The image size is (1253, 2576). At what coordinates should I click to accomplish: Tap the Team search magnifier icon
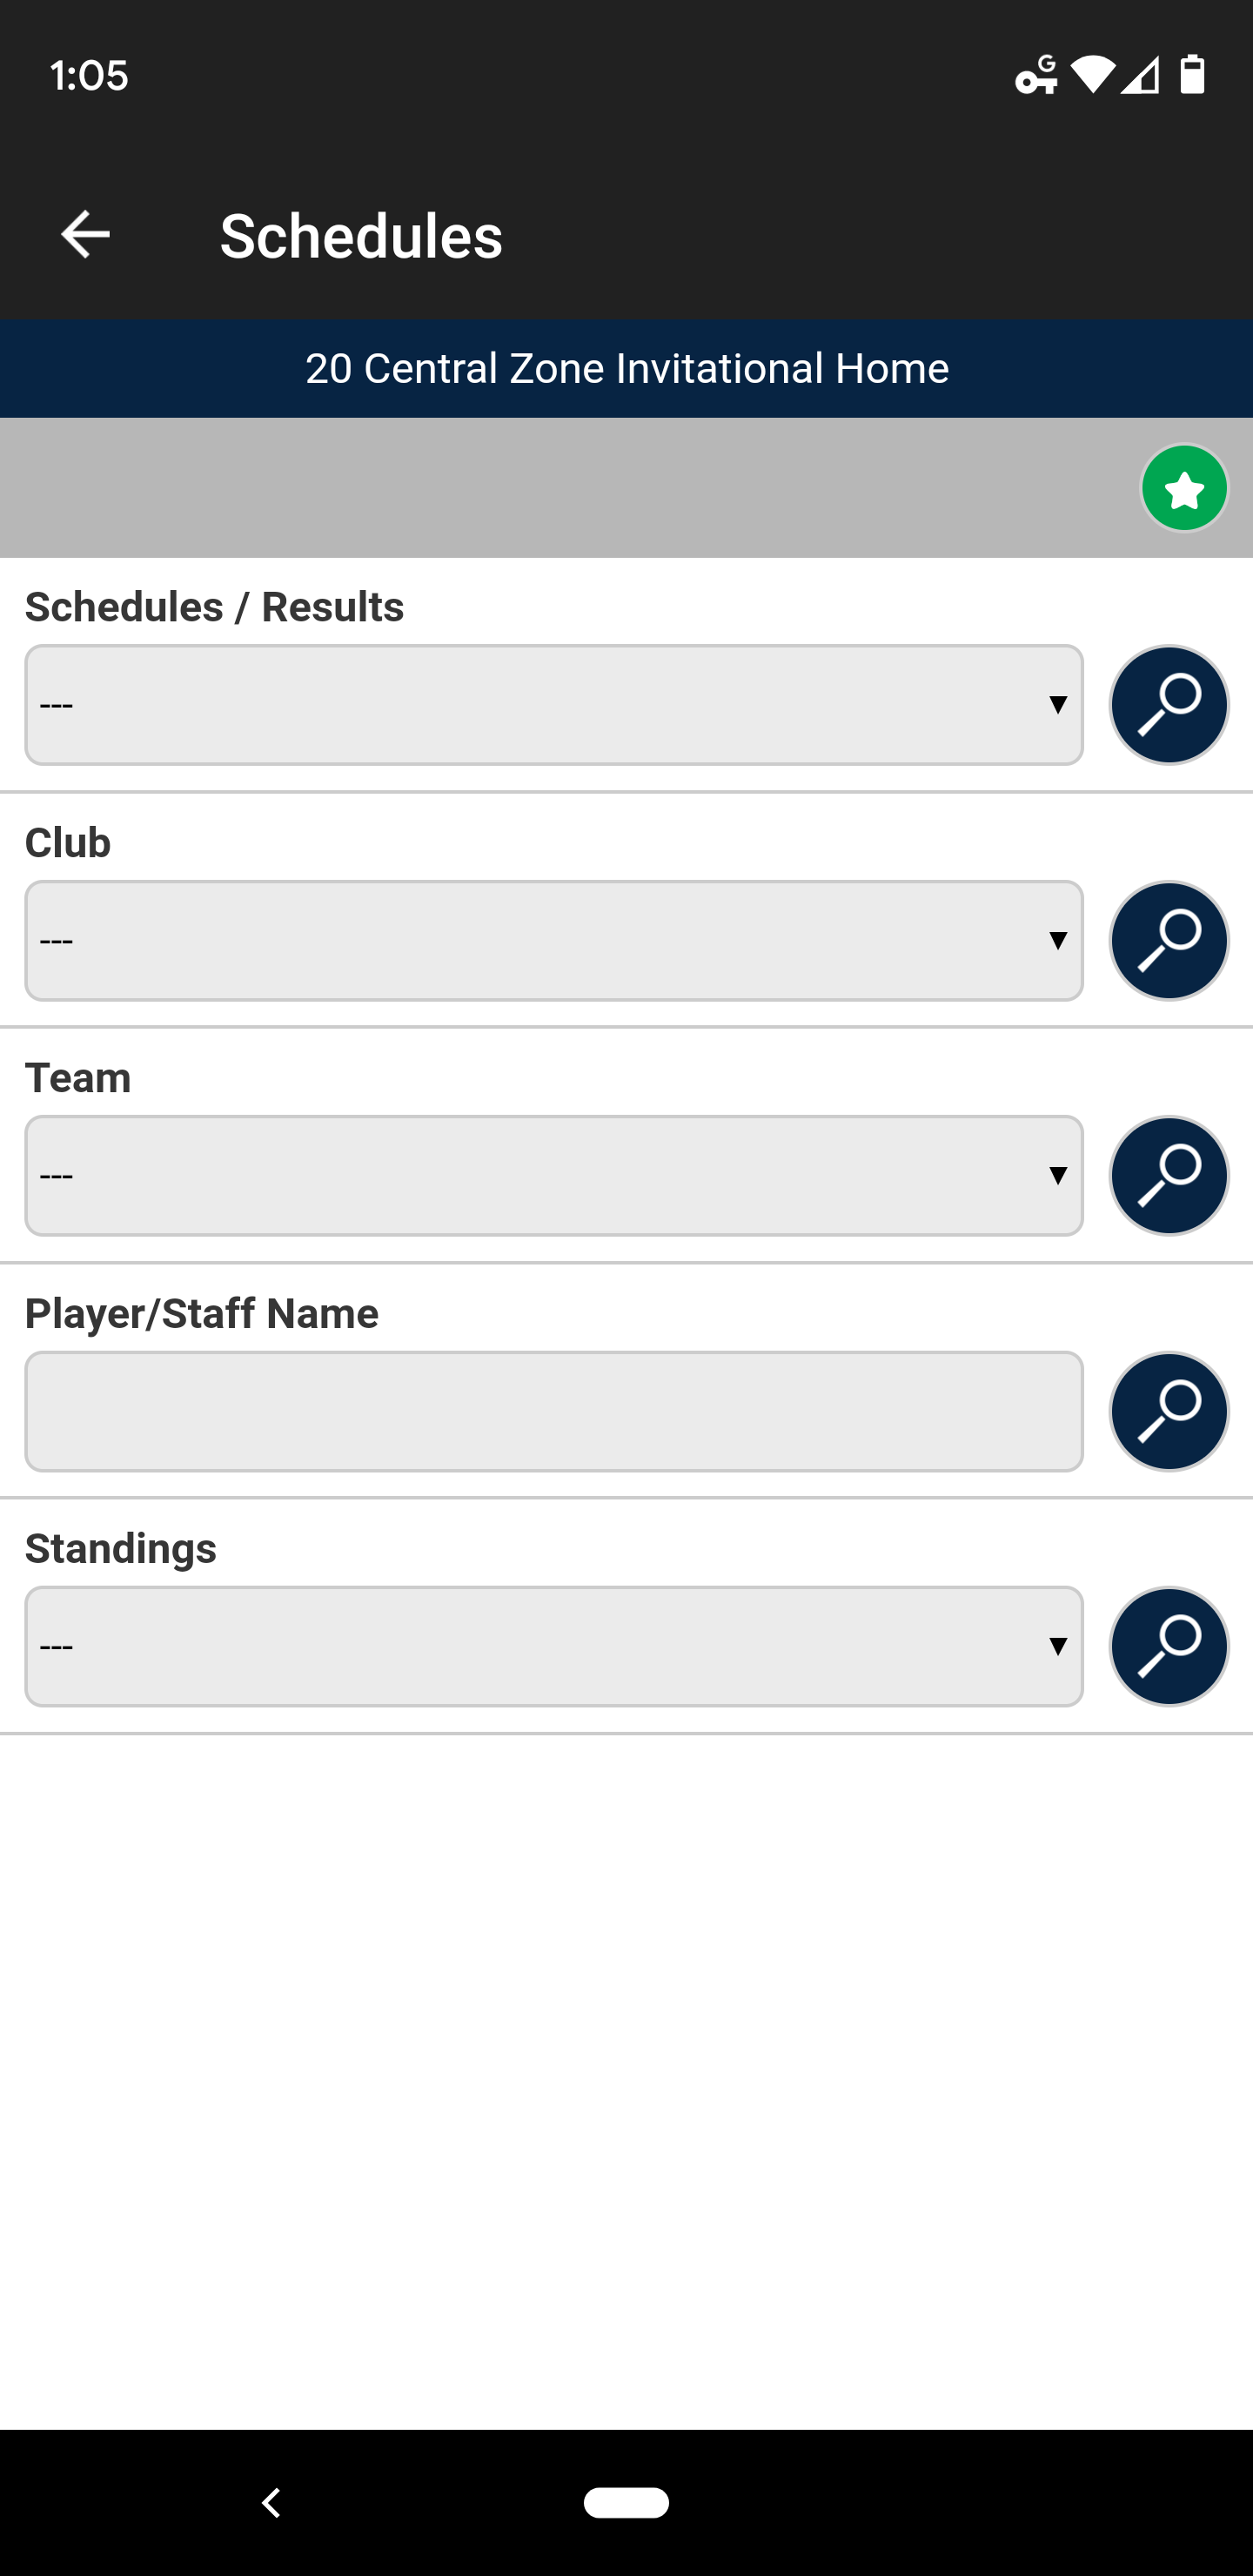click(x=1168, y=1176)
